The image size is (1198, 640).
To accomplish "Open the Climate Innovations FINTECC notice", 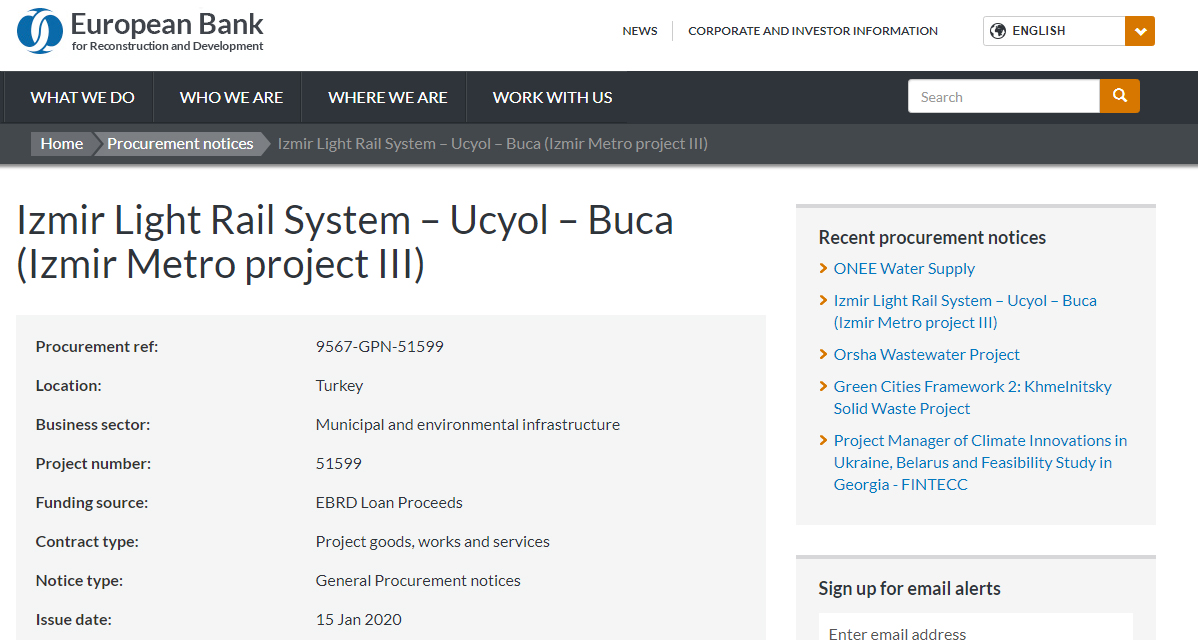I will 980,462.
